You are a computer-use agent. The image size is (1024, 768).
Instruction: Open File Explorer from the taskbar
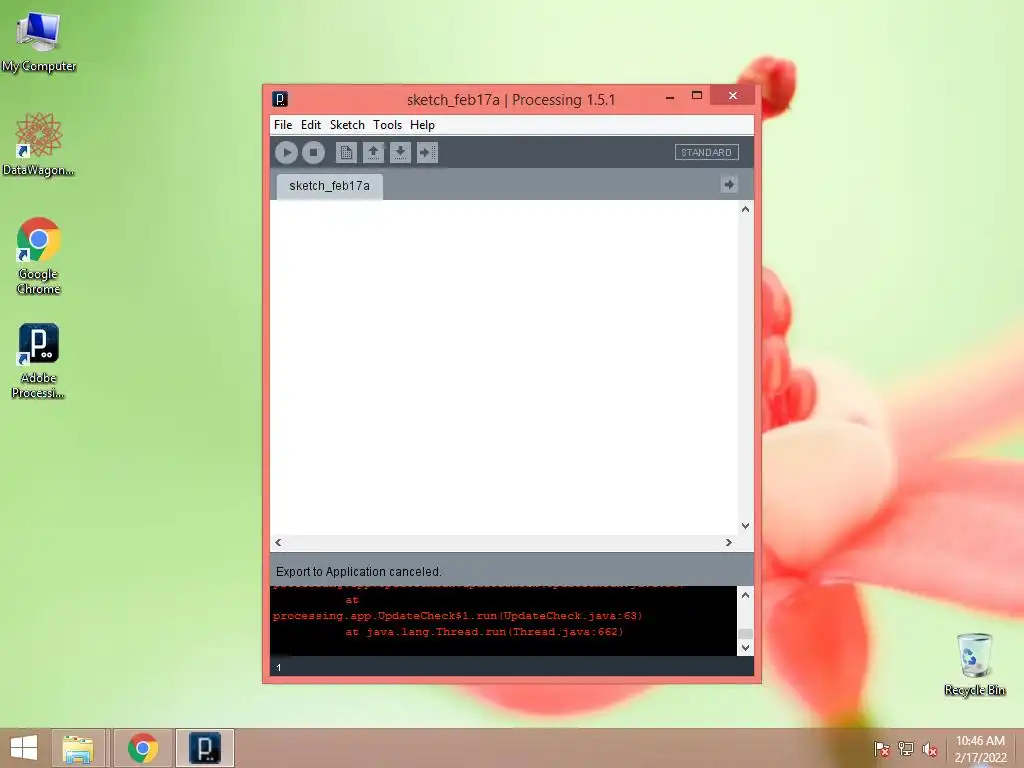(78, 748)
